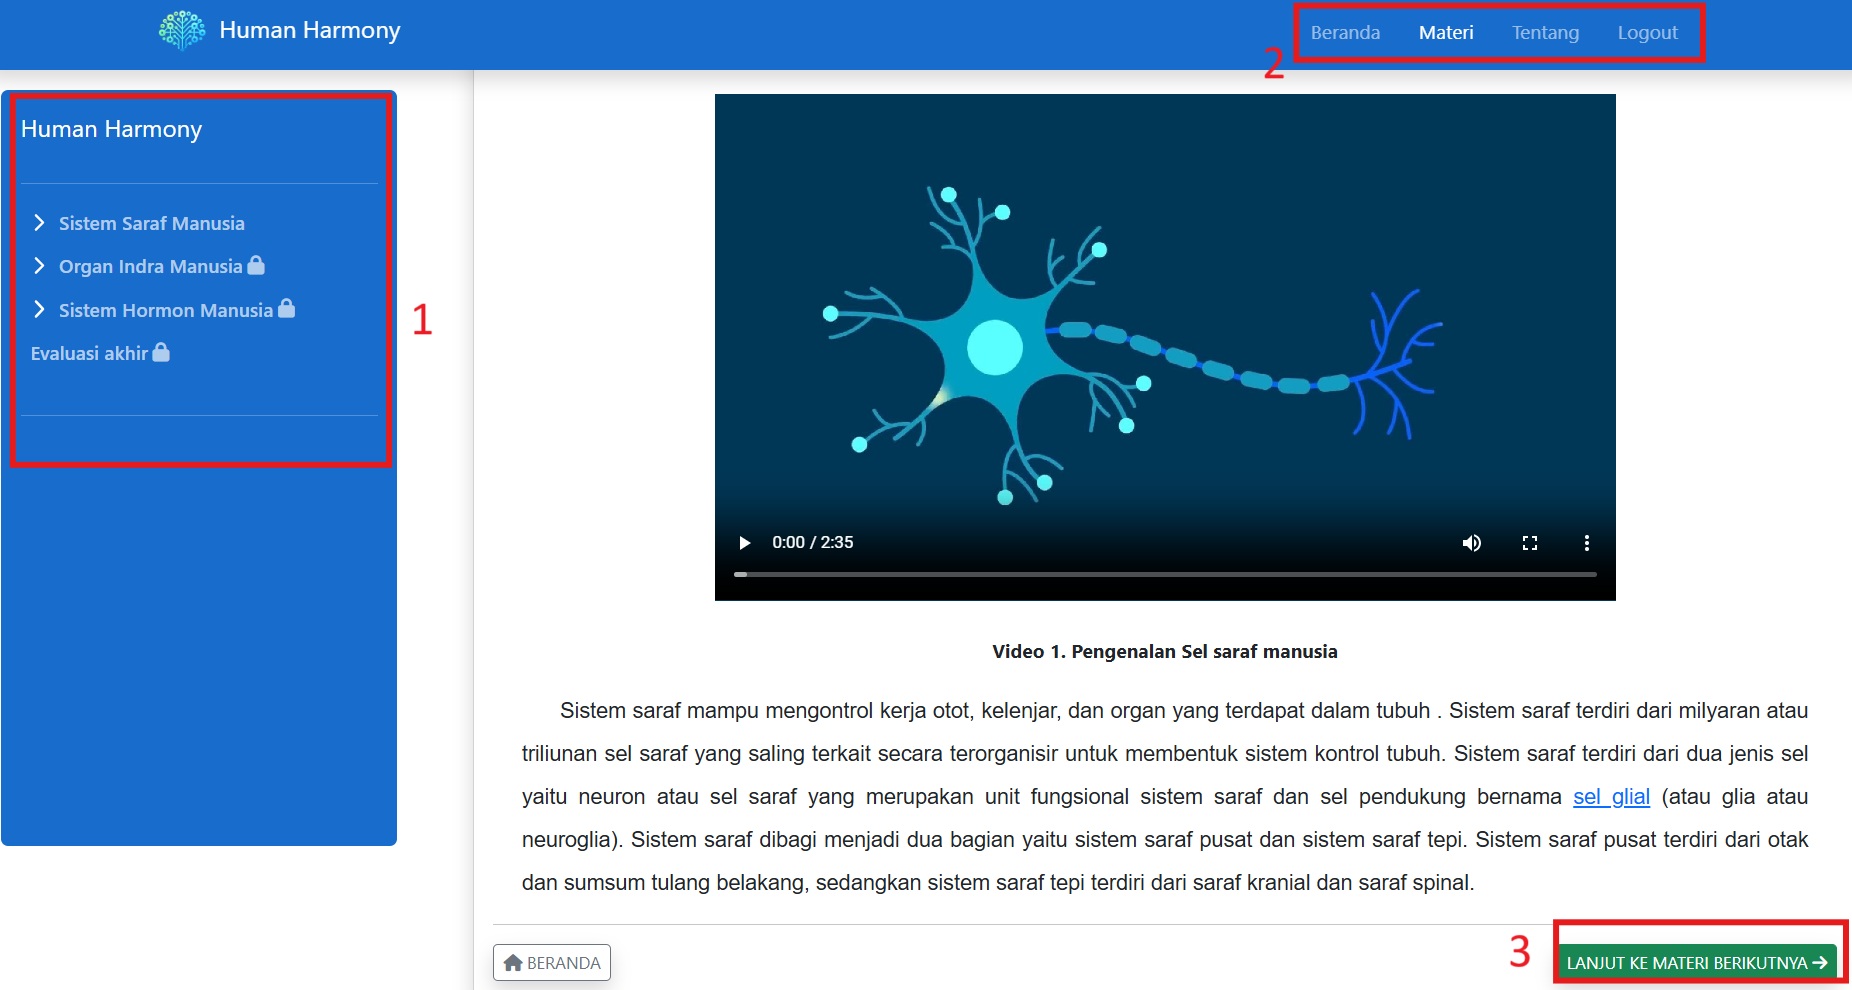Expand the Sistem Saraf Manusia chevron
The image size is (1852, 990).
39,223
